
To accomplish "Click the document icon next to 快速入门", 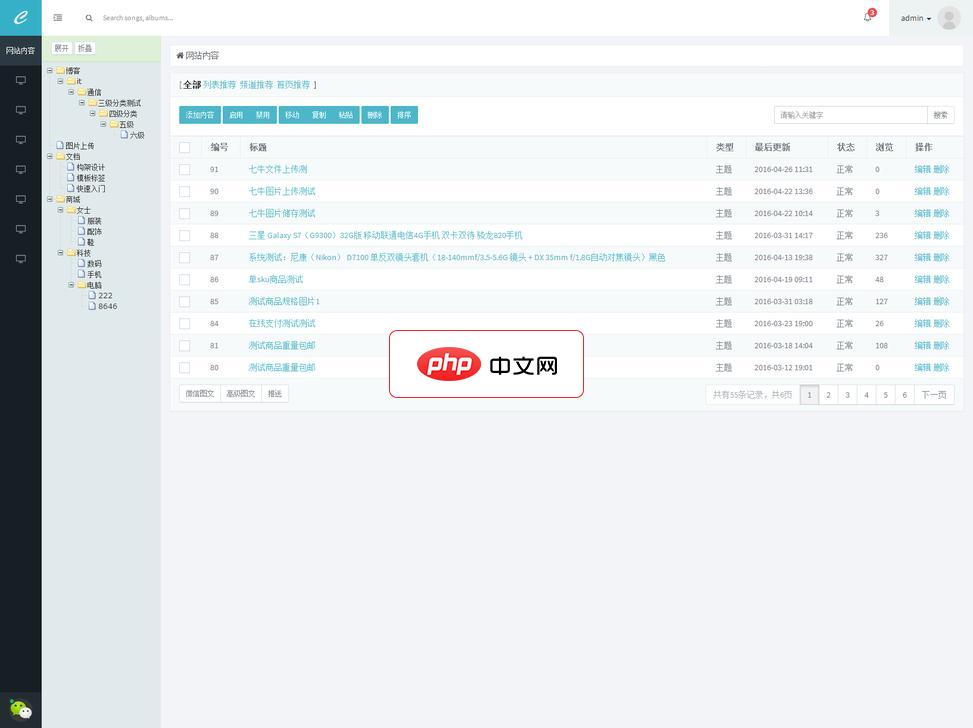I will 71,188.
